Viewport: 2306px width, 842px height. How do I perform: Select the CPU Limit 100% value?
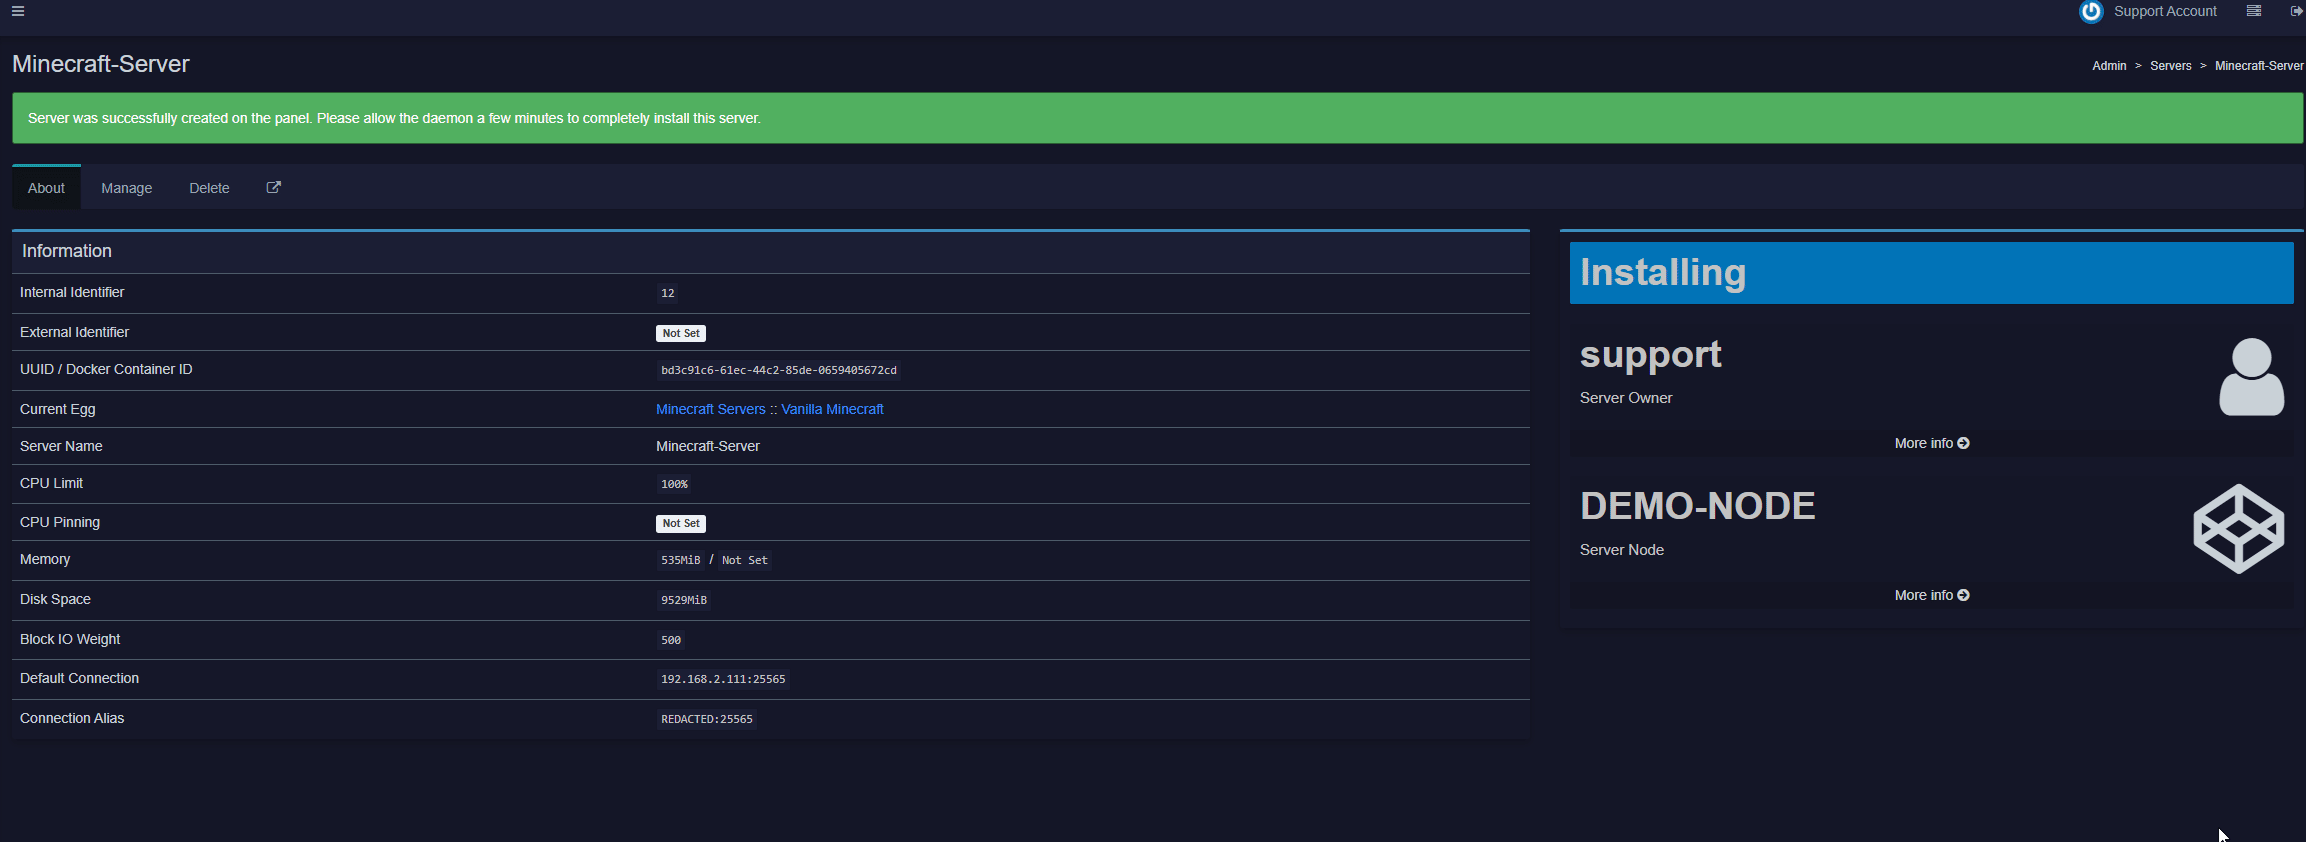674,484
